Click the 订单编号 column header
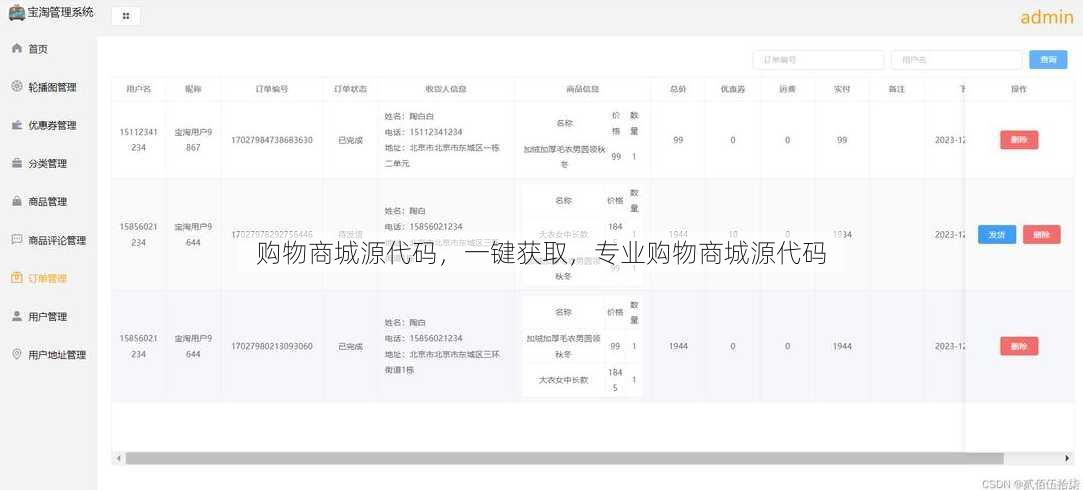The image size is (1083, 490). (x=272, y=89)
